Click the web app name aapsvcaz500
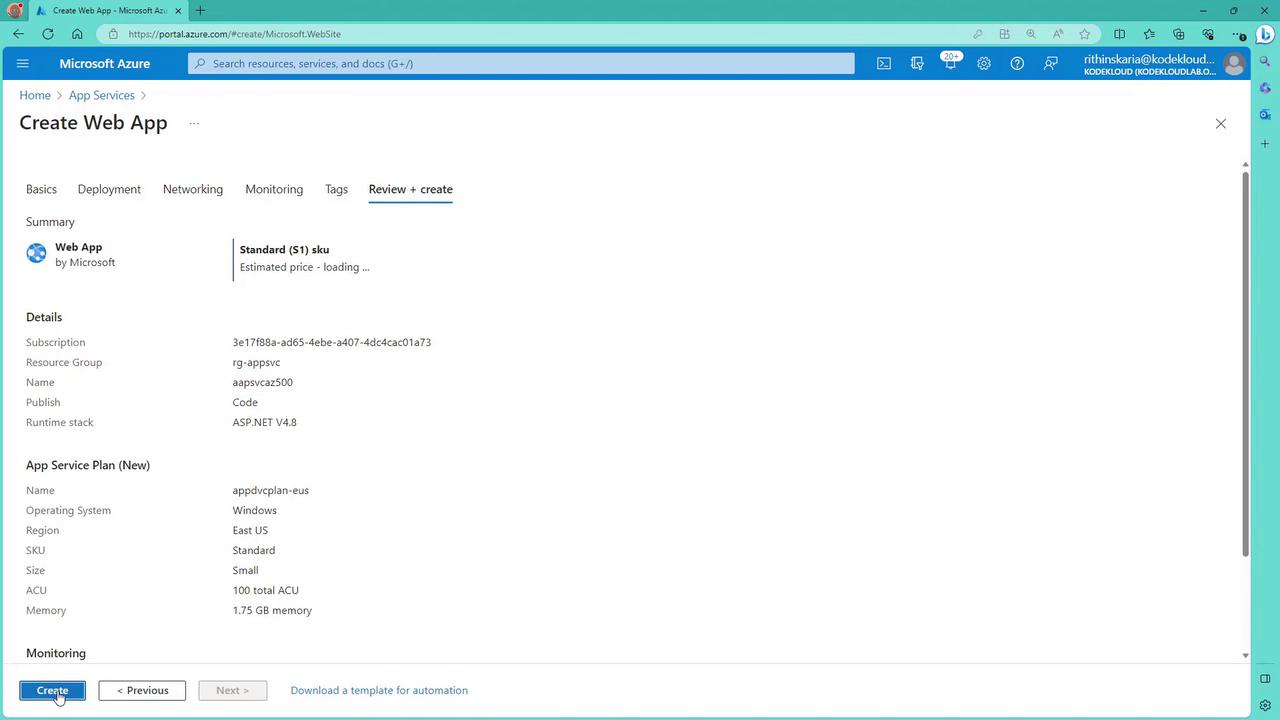Viewport: 1280px width, 720px height. [263, 382]
